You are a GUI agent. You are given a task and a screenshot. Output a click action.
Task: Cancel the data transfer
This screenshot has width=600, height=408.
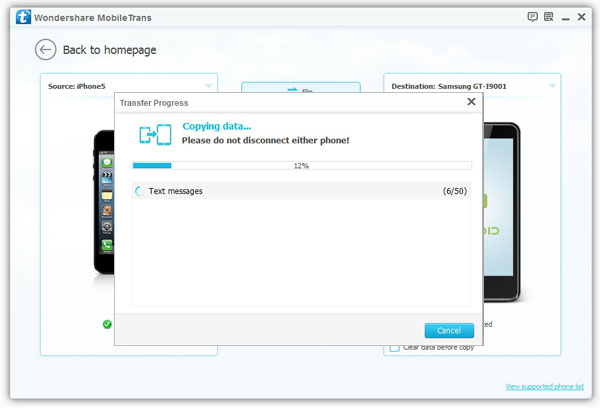(x=449, y=330)
